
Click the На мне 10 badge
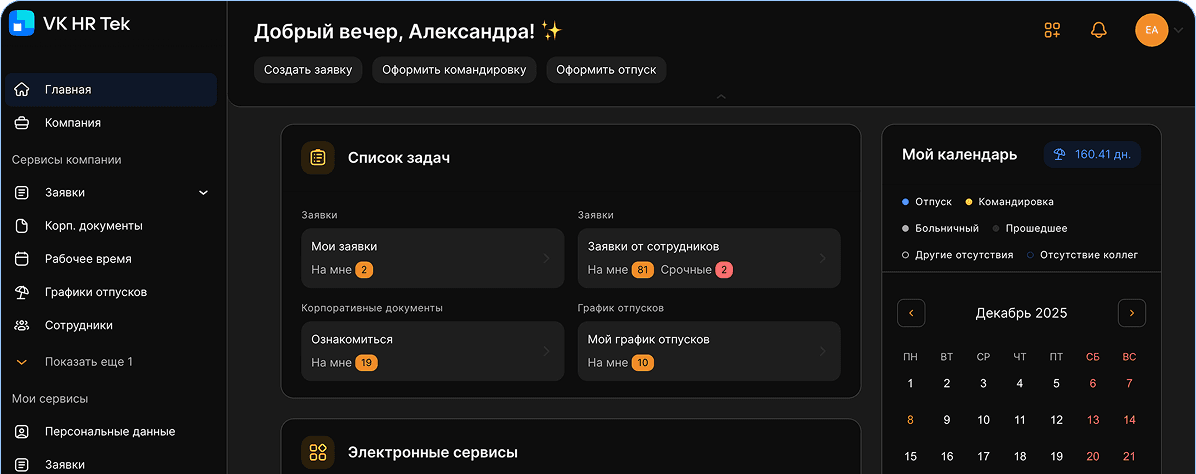click(643, 363)
